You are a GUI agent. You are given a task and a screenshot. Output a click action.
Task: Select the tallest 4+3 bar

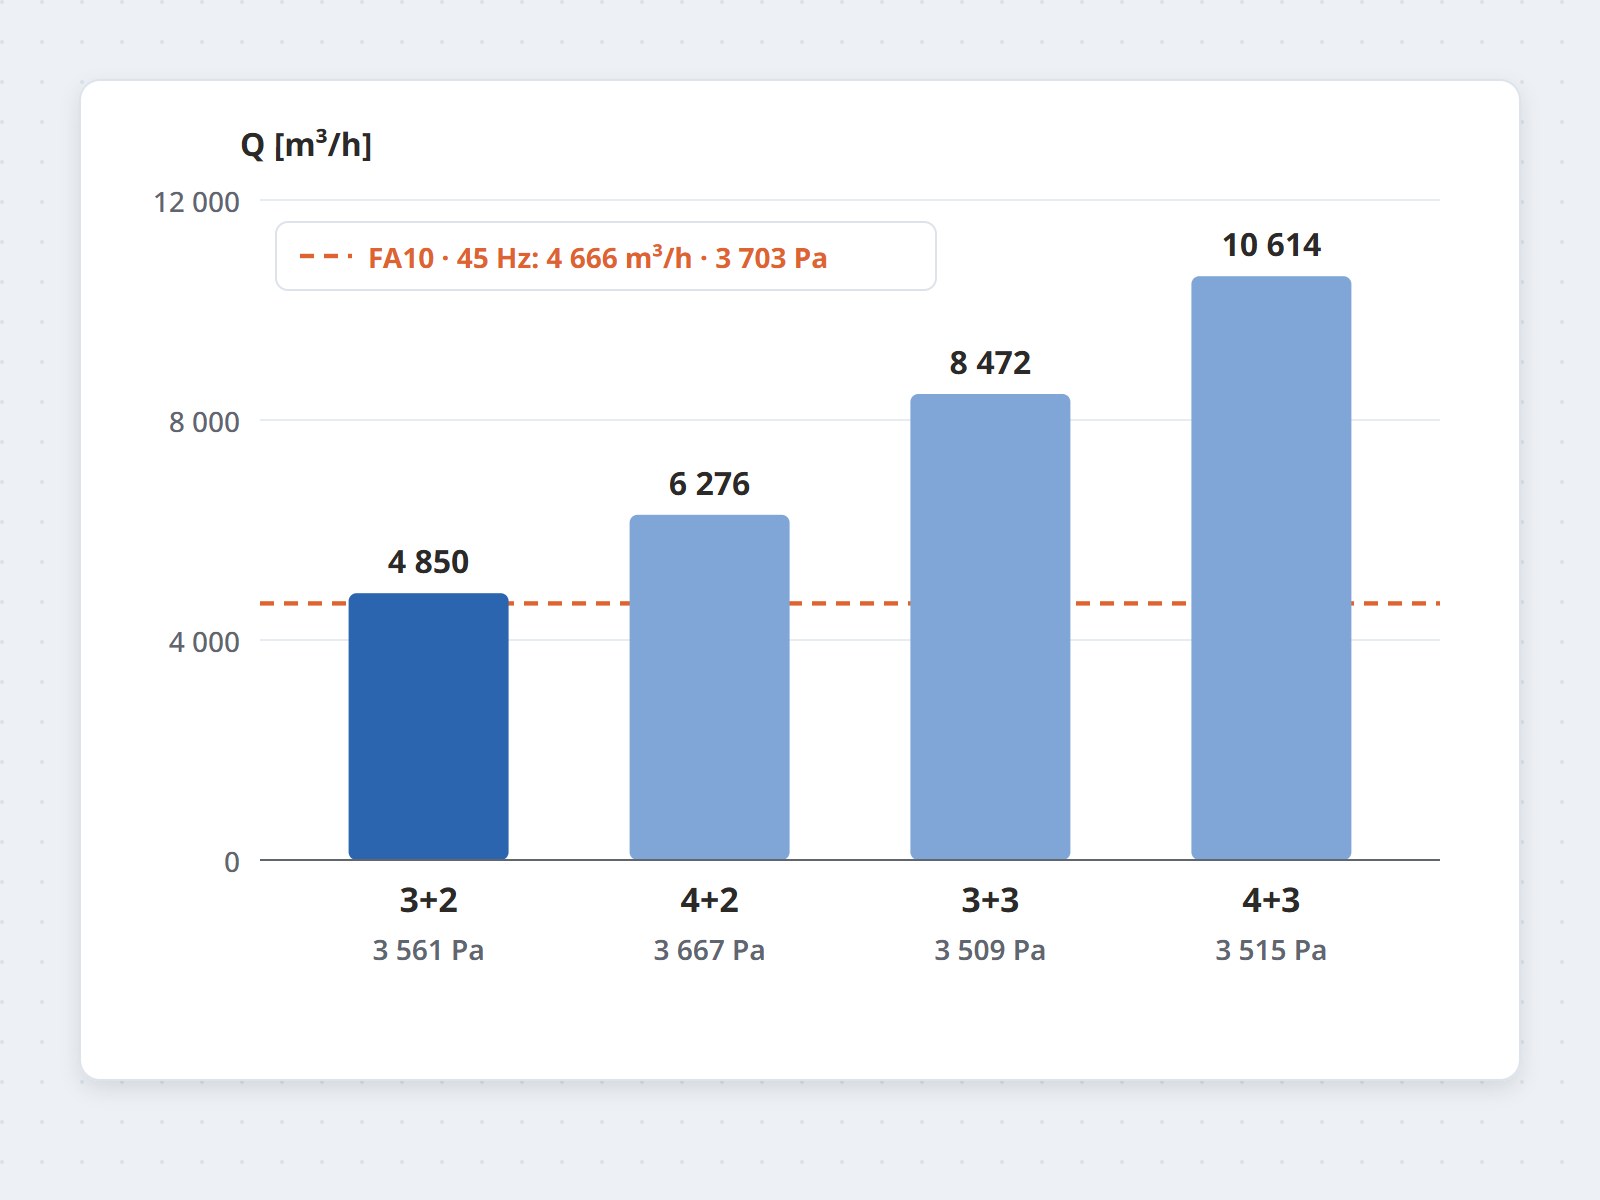click(1271, 568)
